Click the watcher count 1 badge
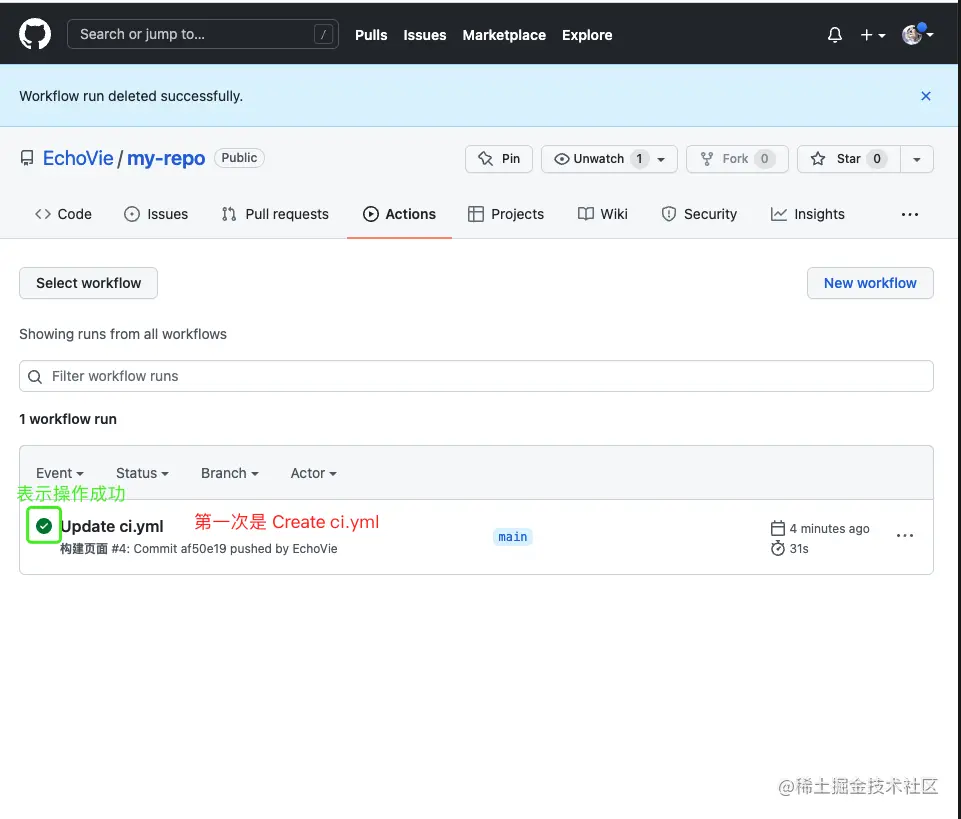 pos(639,159)
